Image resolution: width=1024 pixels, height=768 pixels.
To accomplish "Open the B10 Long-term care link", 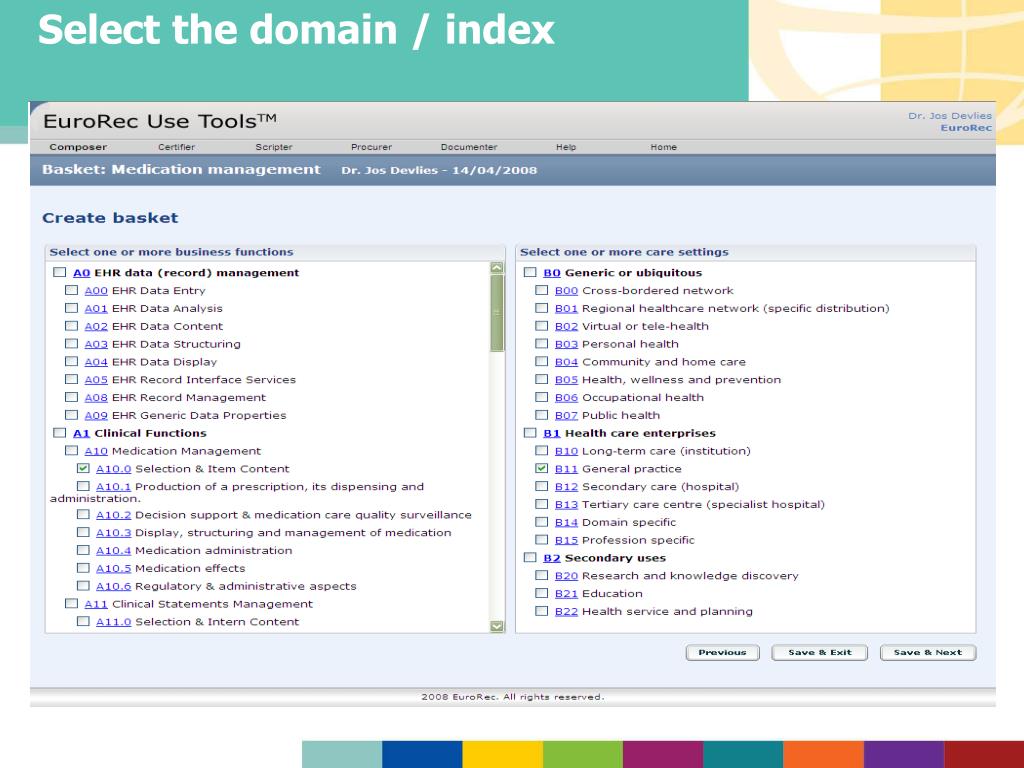I will coord(566,451).
